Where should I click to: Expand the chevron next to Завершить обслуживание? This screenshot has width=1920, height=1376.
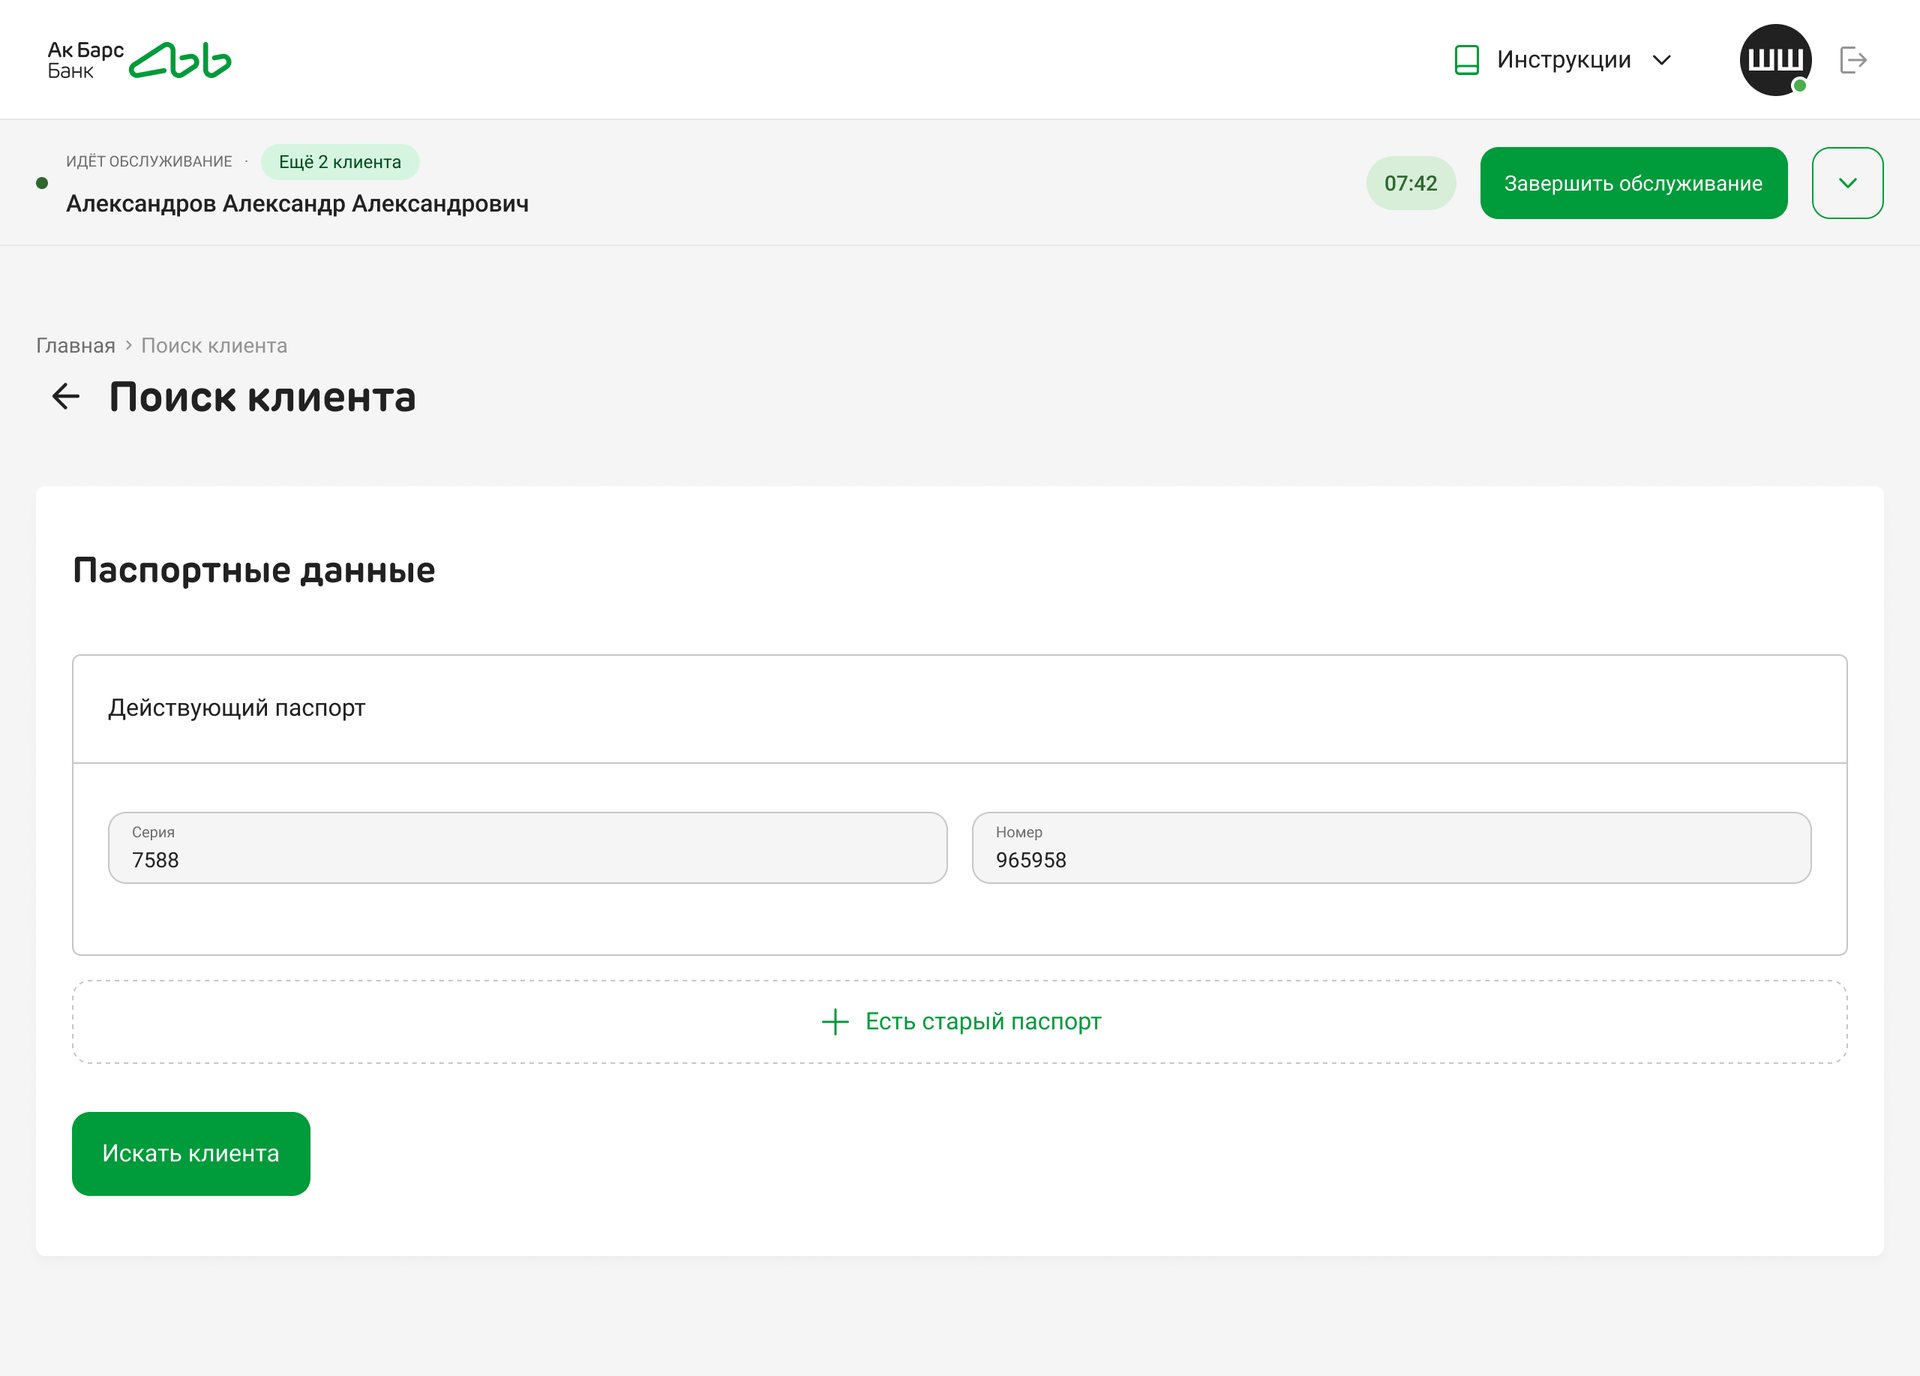pyautogui.click(x=1847, y=183)
